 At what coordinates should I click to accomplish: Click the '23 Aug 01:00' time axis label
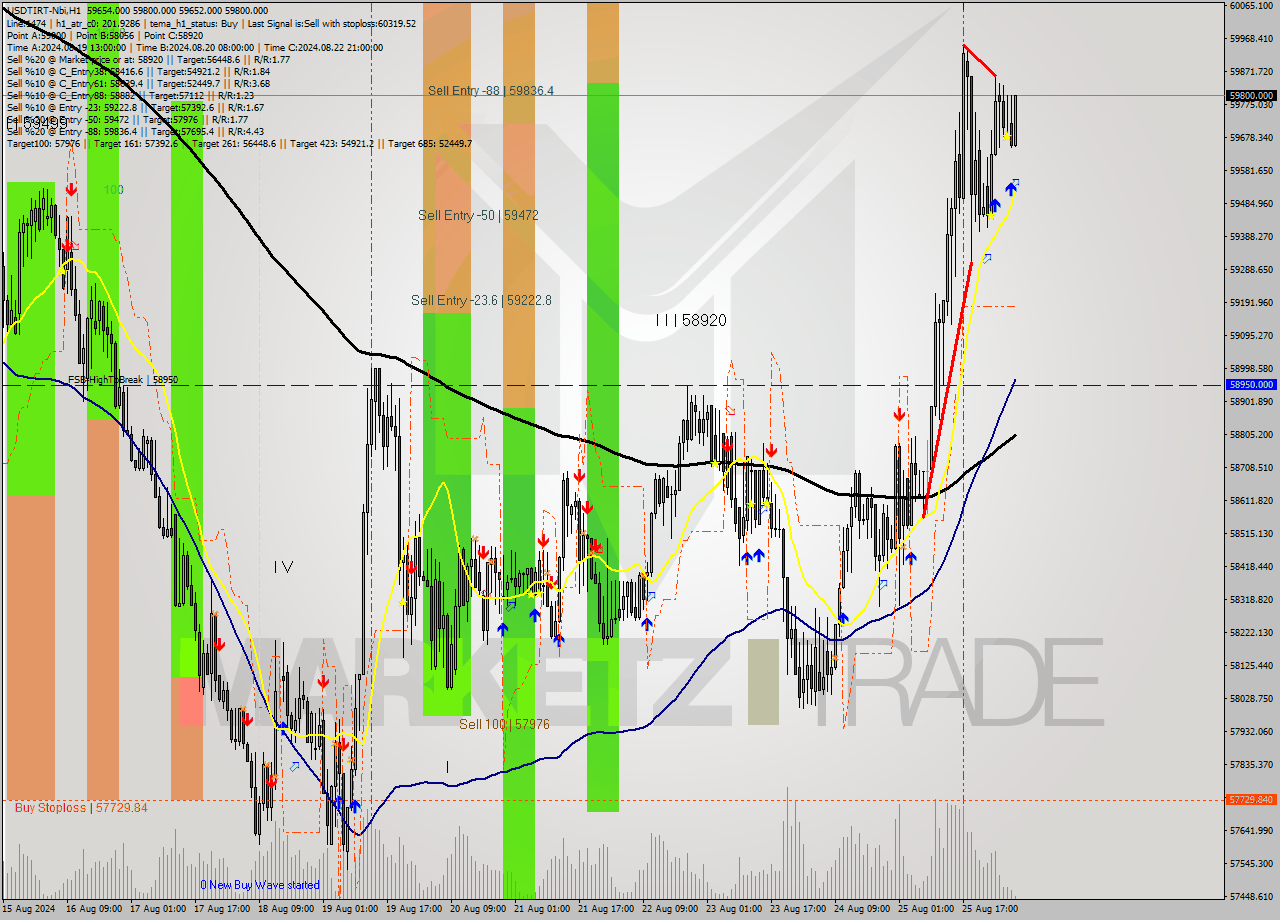click(734, 910)
